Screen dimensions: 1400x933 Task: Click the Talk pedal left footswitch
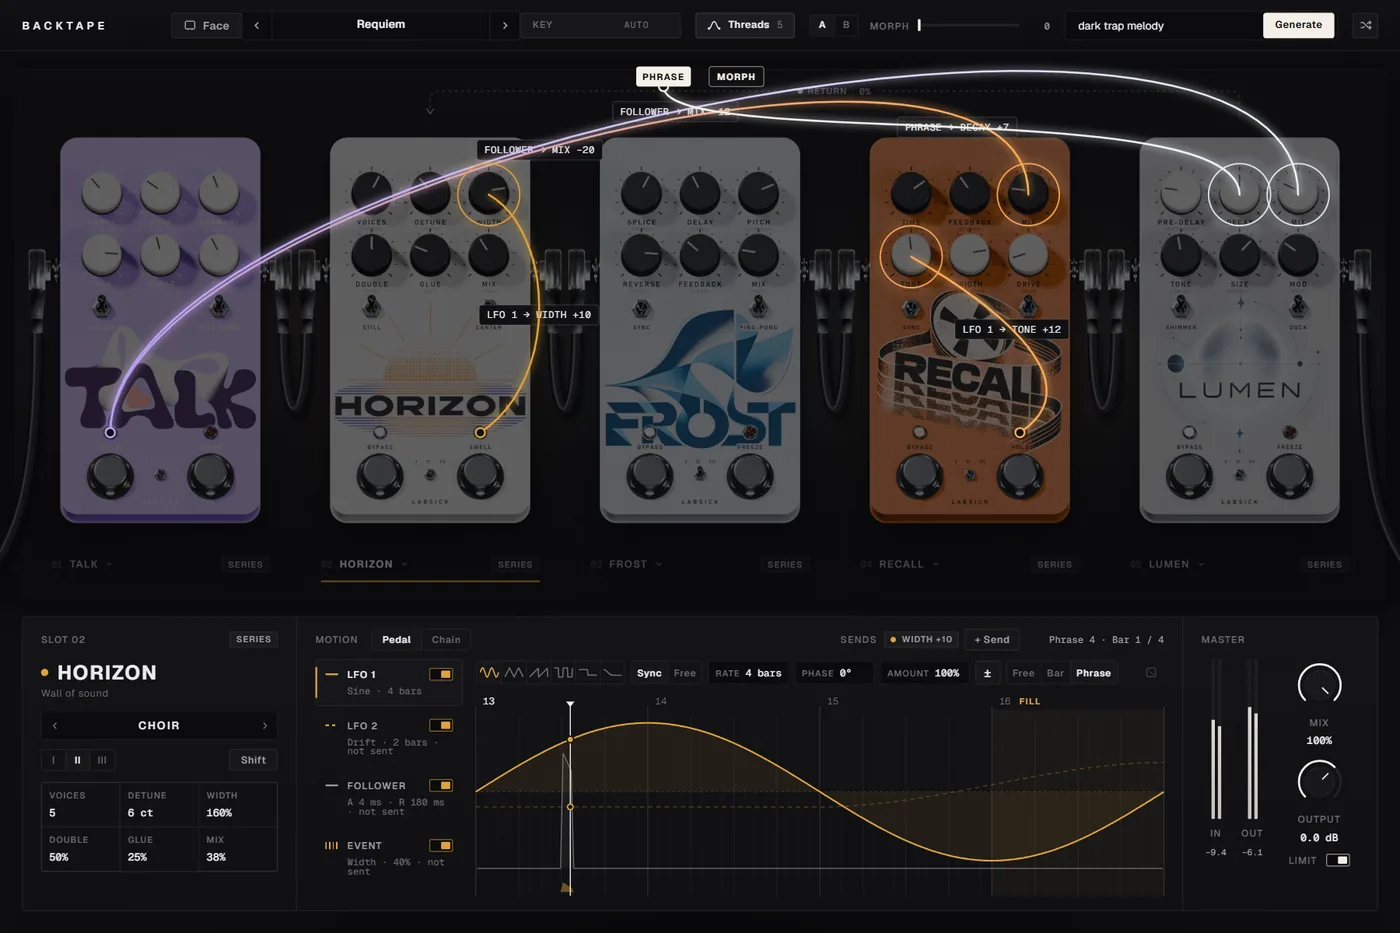(x=110, y=476)
